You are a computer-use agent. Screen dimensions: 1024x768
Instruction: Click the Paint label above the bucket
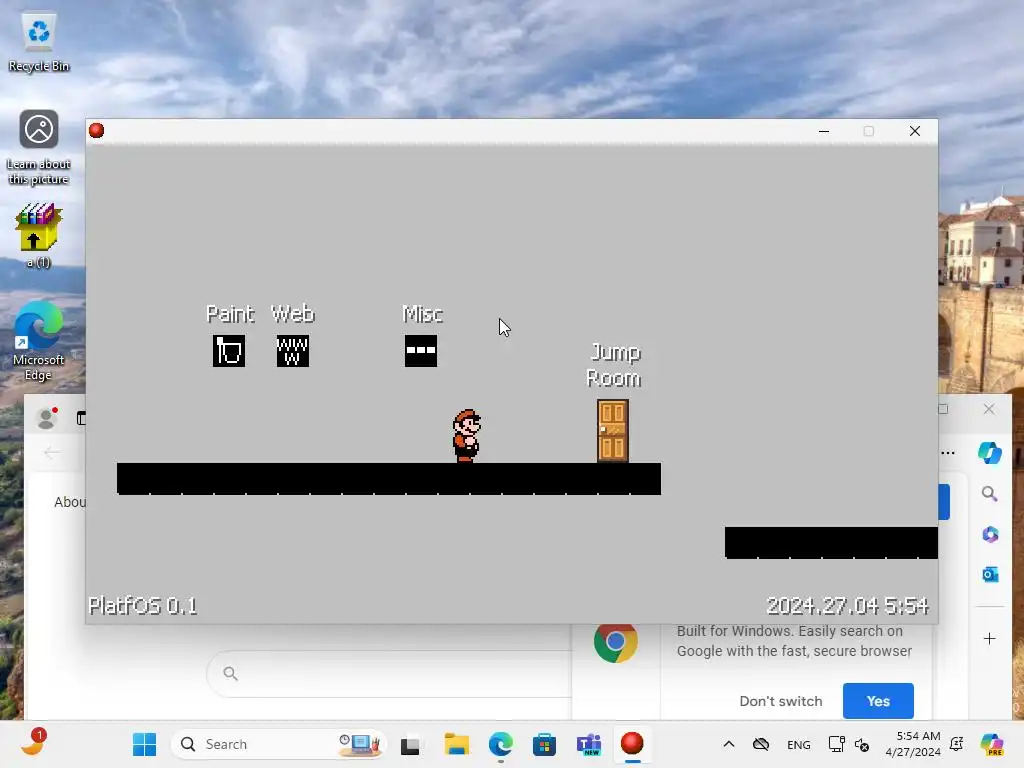pos(230,314)
